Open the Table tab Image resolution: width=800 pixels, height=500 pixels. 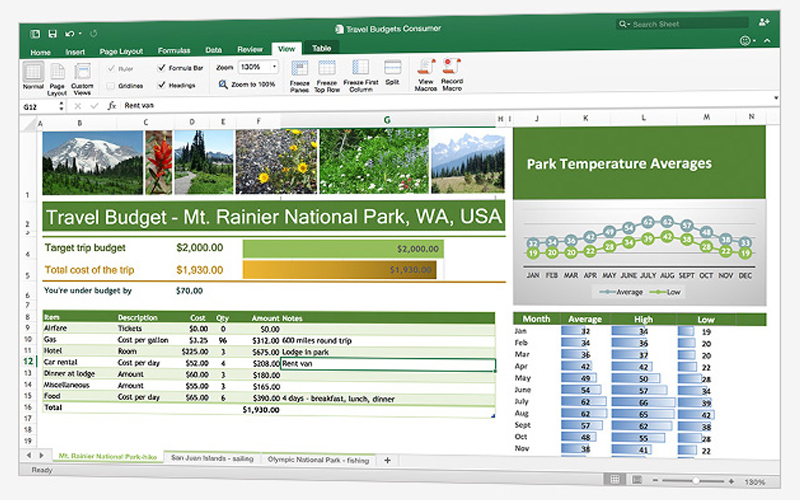click(321, 48)
